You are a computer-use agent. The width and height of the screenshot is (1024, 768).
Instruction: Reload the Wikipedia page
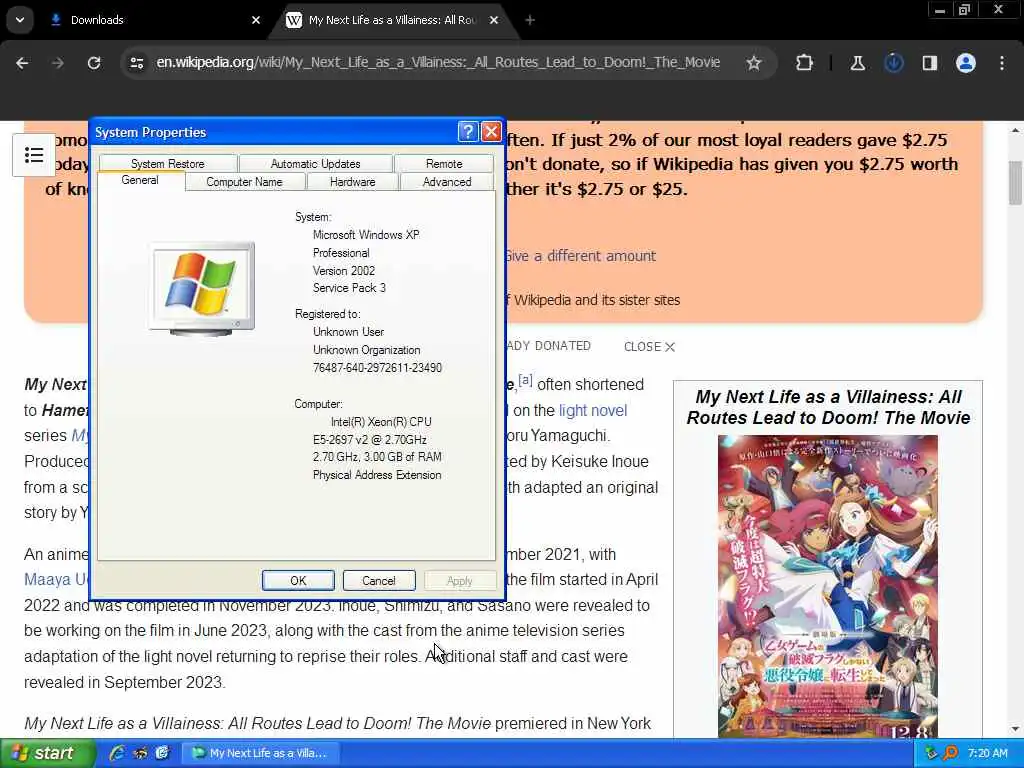94,63
